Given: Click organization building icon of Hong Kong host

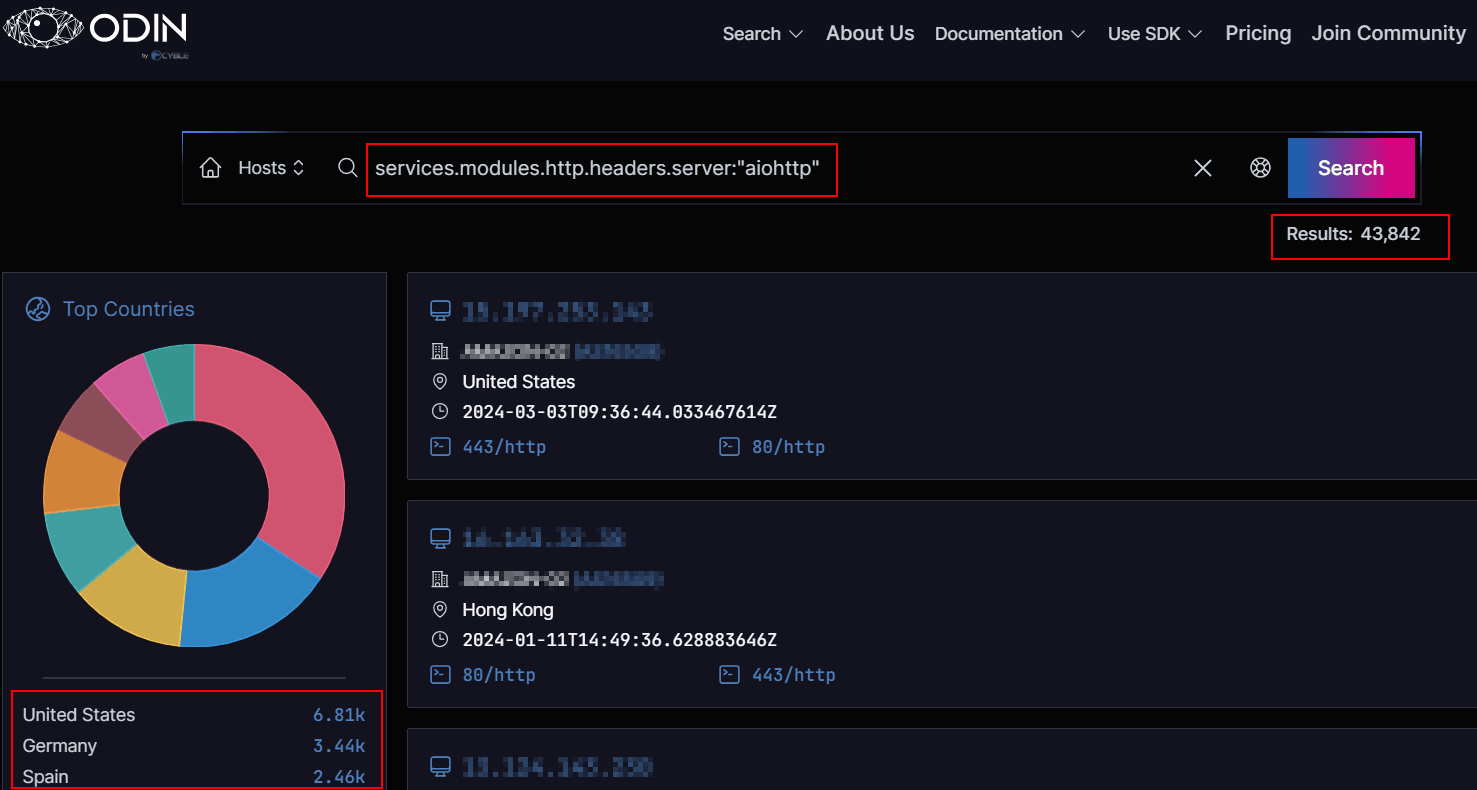Looking at the screenshot, I should coord(440,579).
